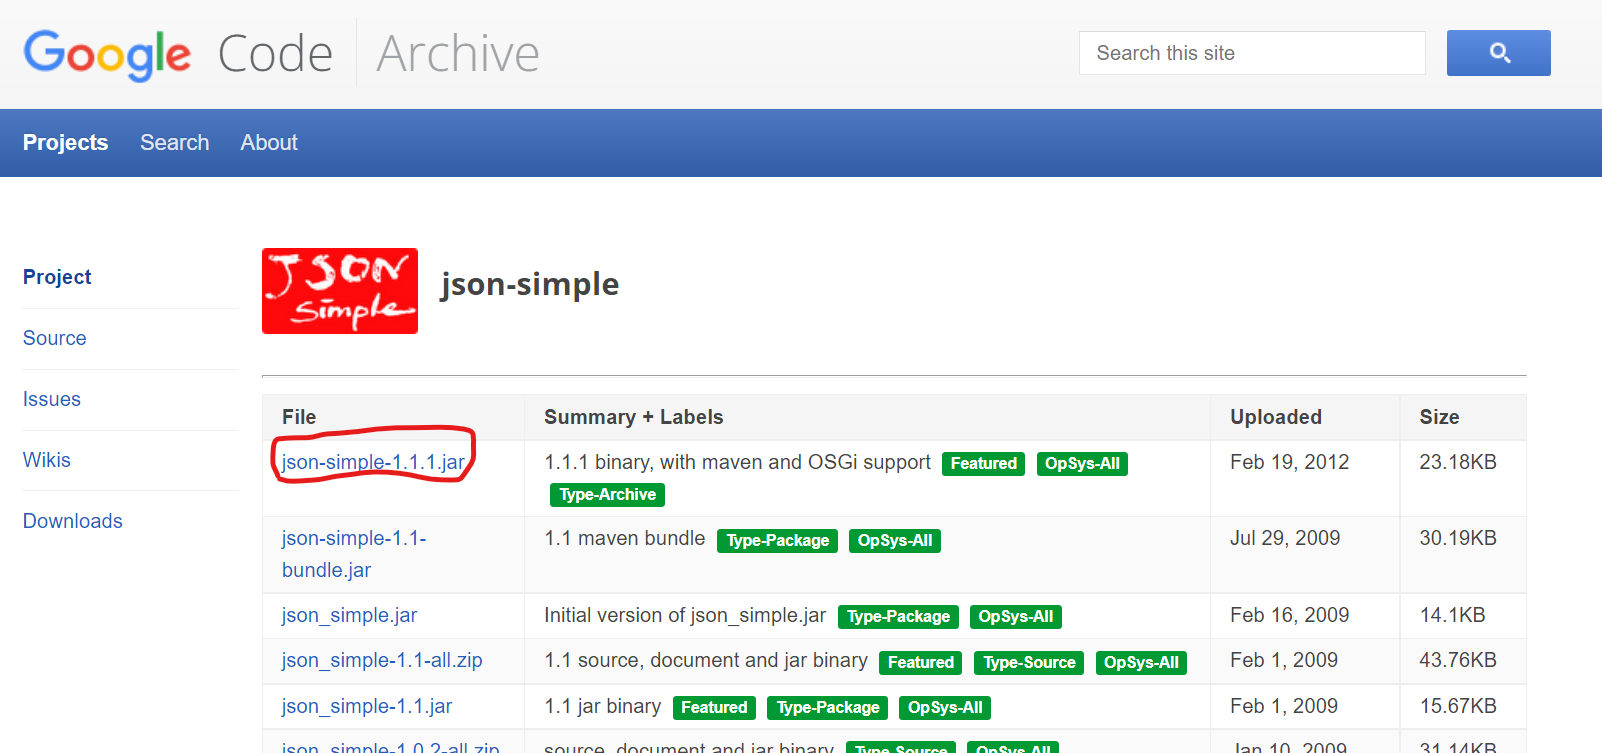Click the red JSON Simple project logo
This screenshot has height=753, width=1602.
340,291
